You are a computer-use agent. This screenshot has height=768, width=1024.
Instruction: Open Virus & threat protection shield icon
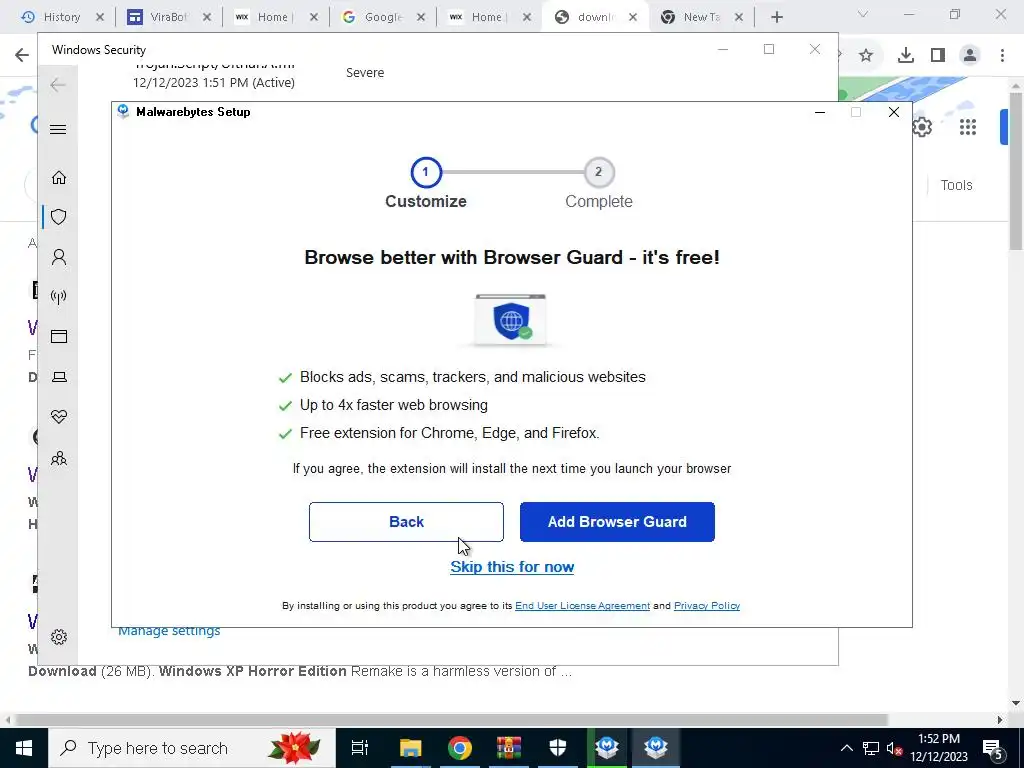[x=59, y=217]
